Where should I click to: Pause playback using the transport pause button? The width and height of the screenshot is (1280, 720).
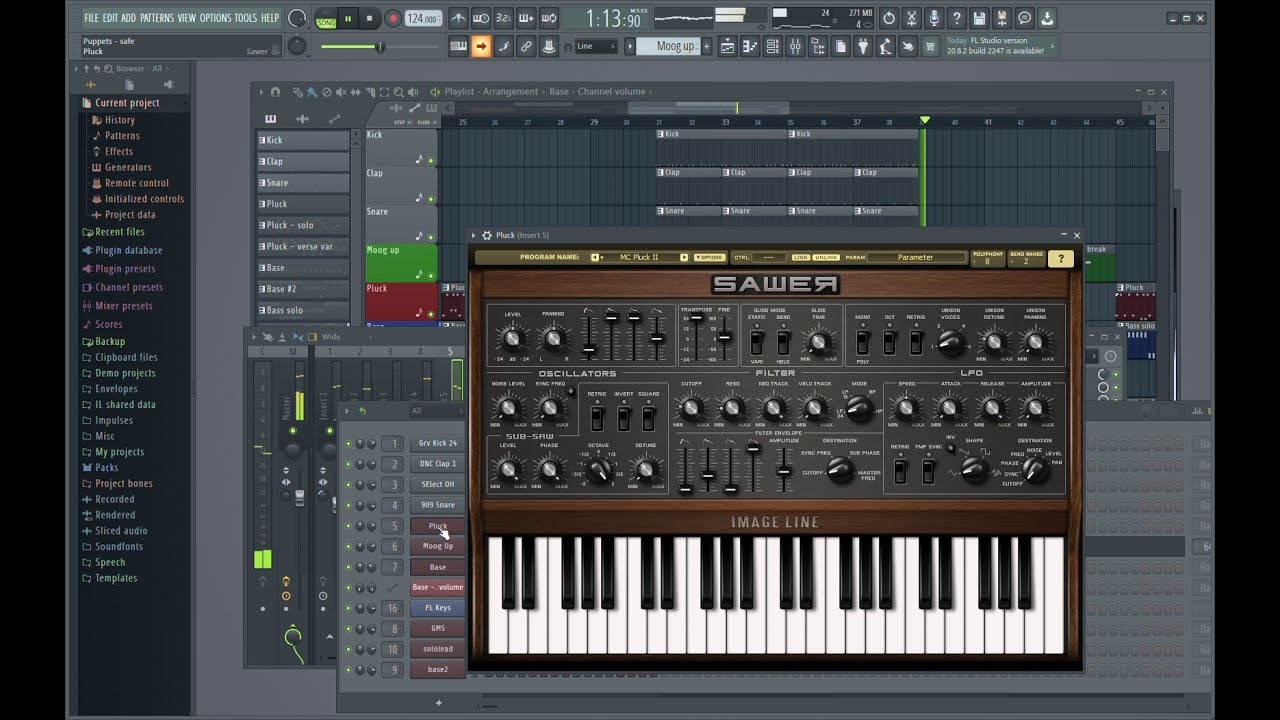(348, 18)
